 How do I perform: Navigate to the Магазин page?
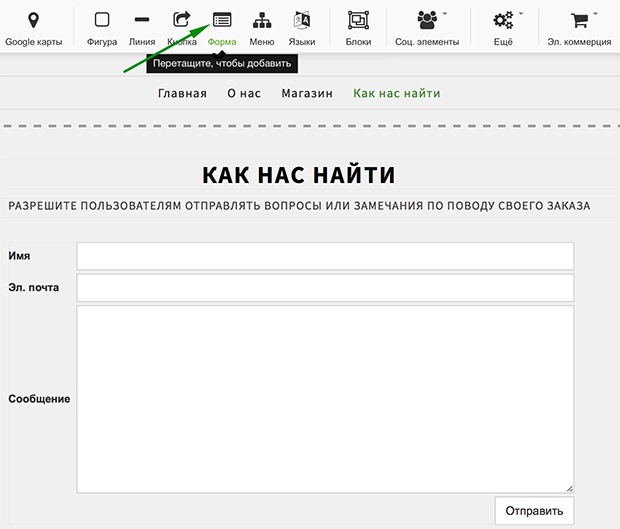[x=307, y=93]
